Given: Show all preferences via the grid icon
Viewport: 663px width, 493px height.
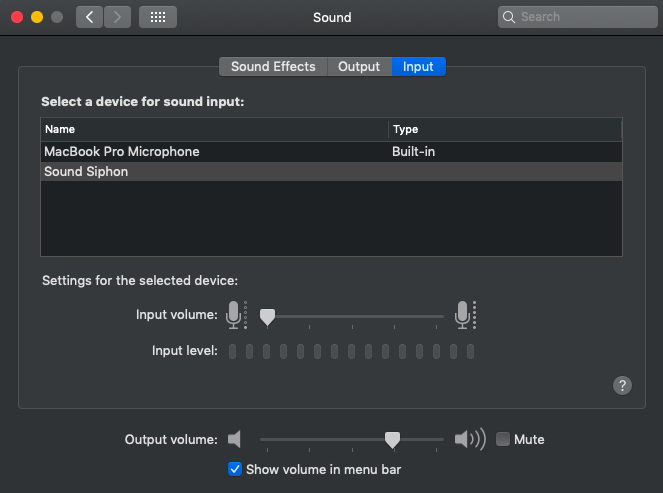Looking at the screenshot, I should tap(158, 17).
